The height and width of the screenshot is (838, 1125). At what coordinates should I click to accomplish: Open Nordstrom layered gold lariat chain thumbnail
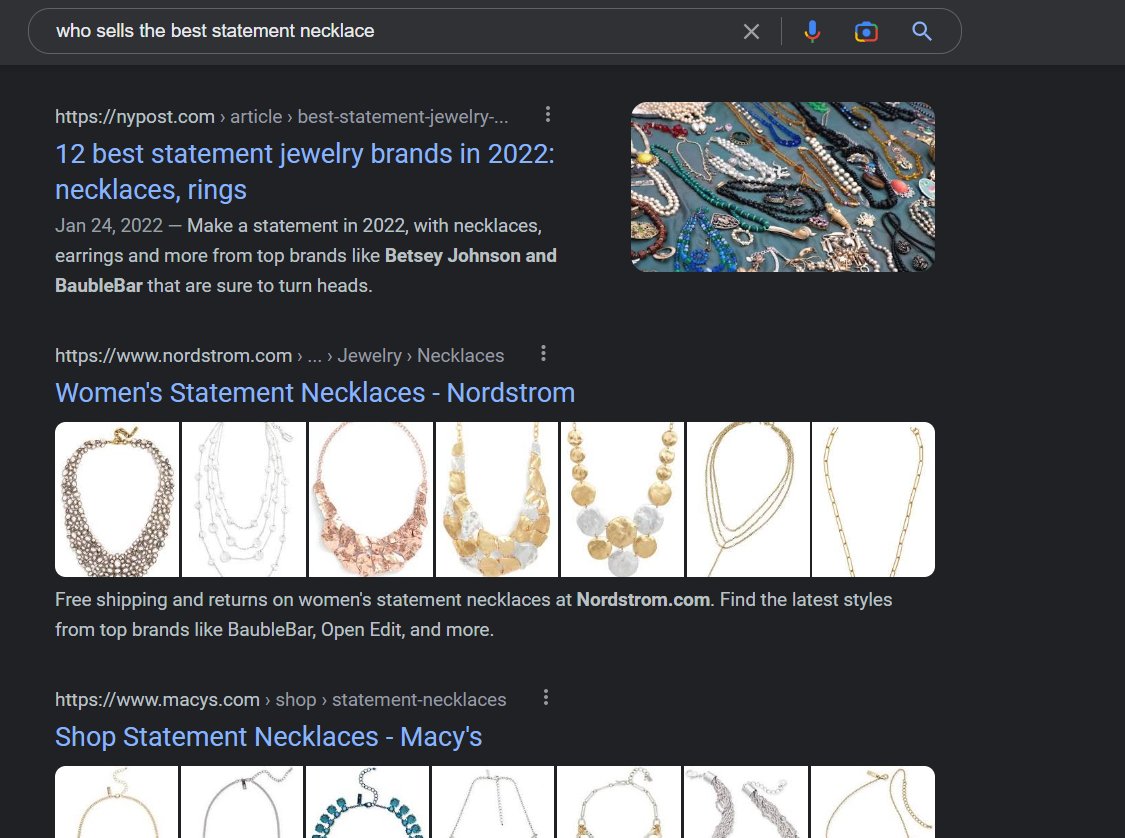pyautogui.click(x=748, y=499)
